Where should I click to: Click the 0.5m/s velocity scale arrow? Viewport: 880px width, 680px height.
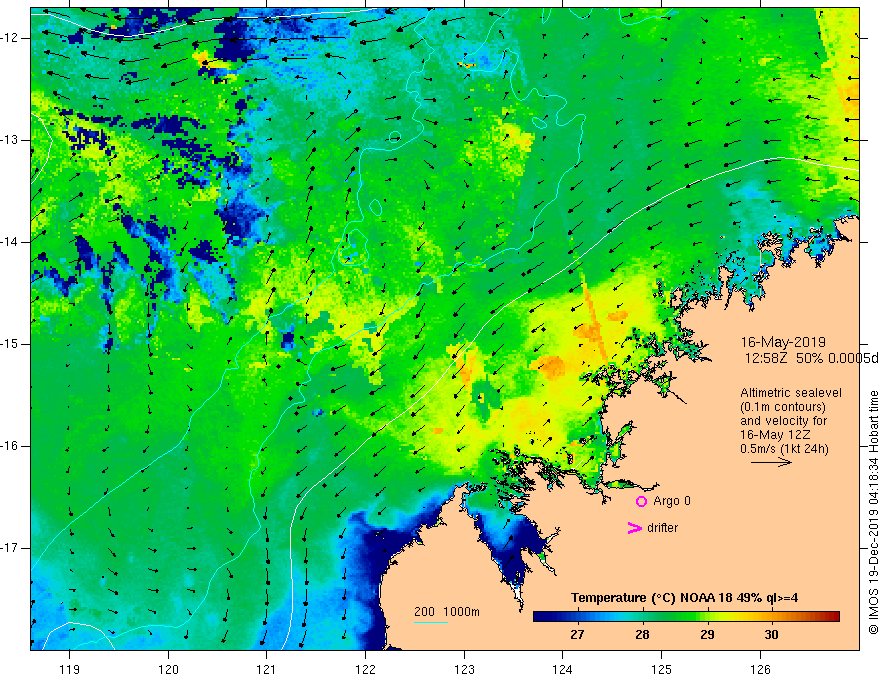[x=771, y=462]
